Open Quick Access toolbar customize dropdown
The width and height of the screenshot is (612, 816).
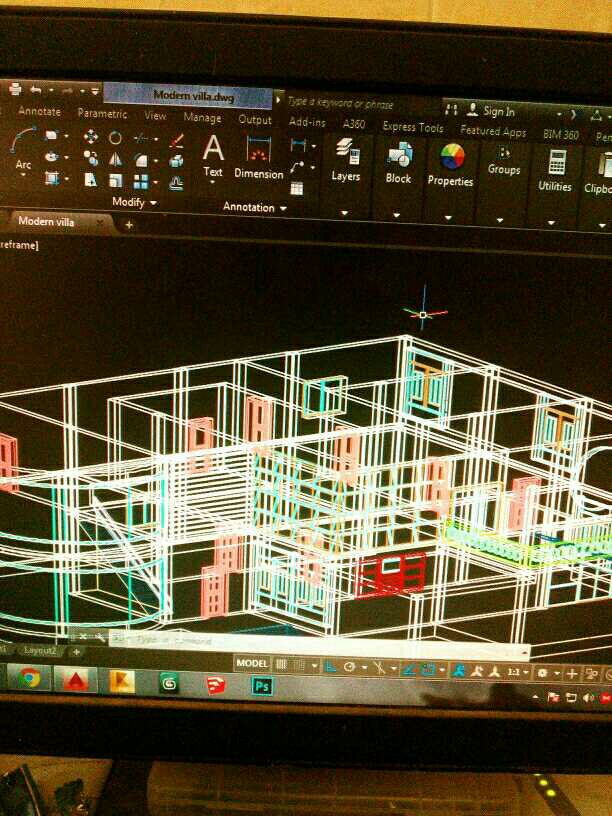pyautogui.click(x=95, y=91)
